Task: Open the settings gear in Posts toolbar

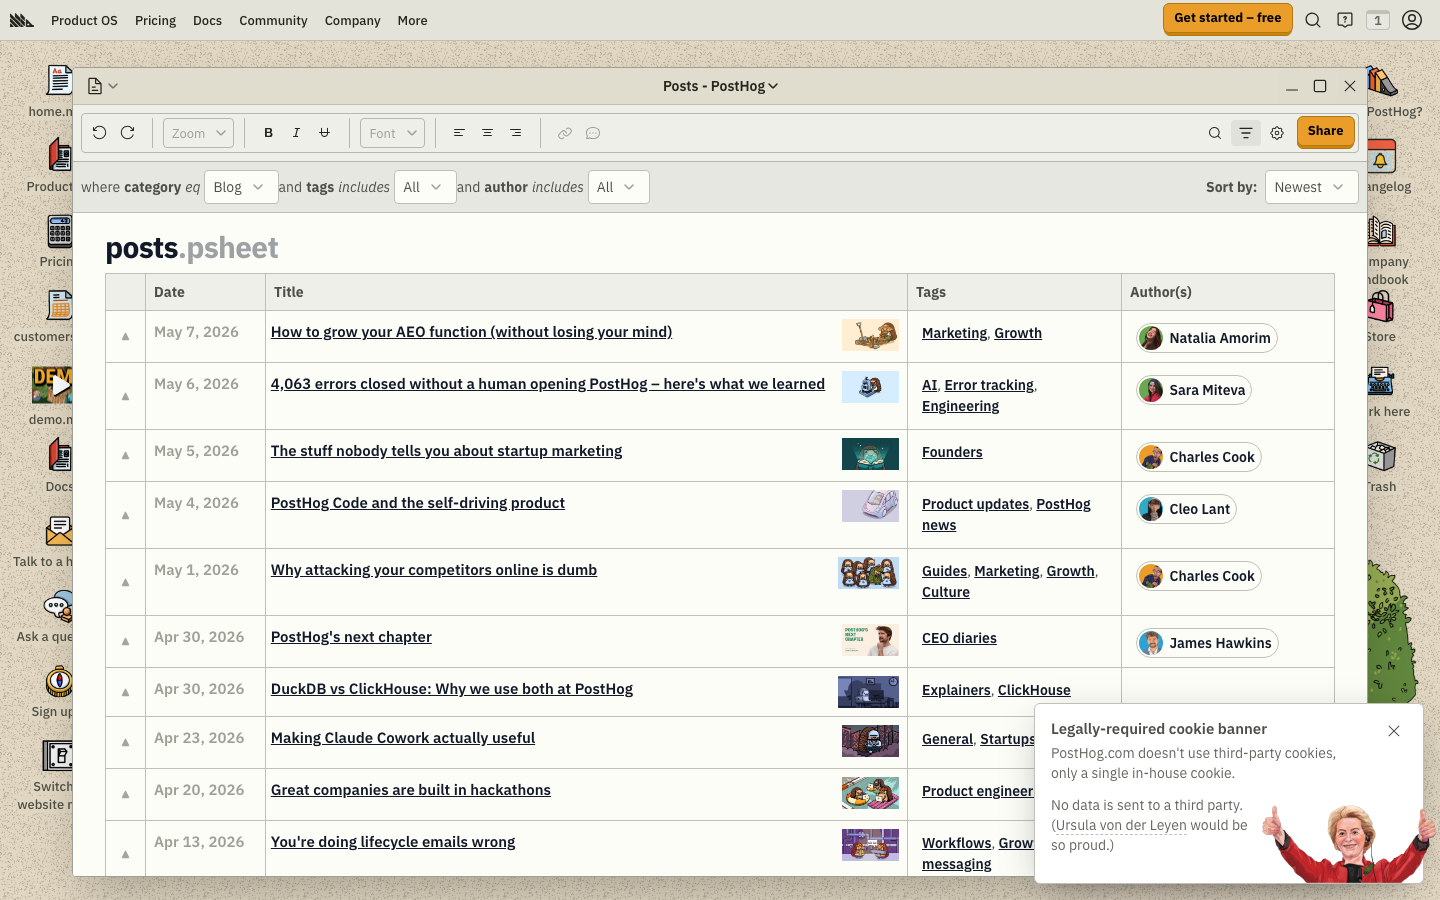Action: click(1277, 133)
